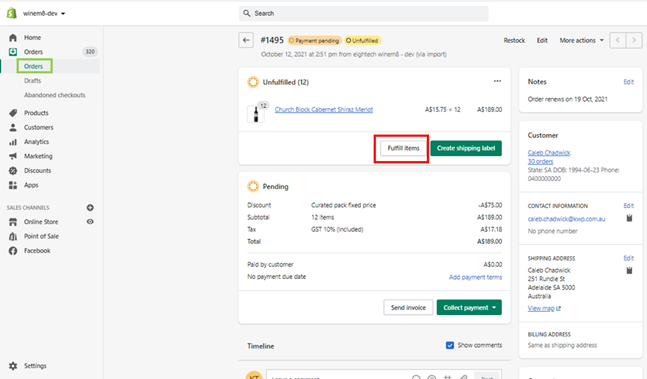The width and height of the screenshot is (647, 379).
Task: Go to Home in sidebar
Action: [x=32, y=38]
